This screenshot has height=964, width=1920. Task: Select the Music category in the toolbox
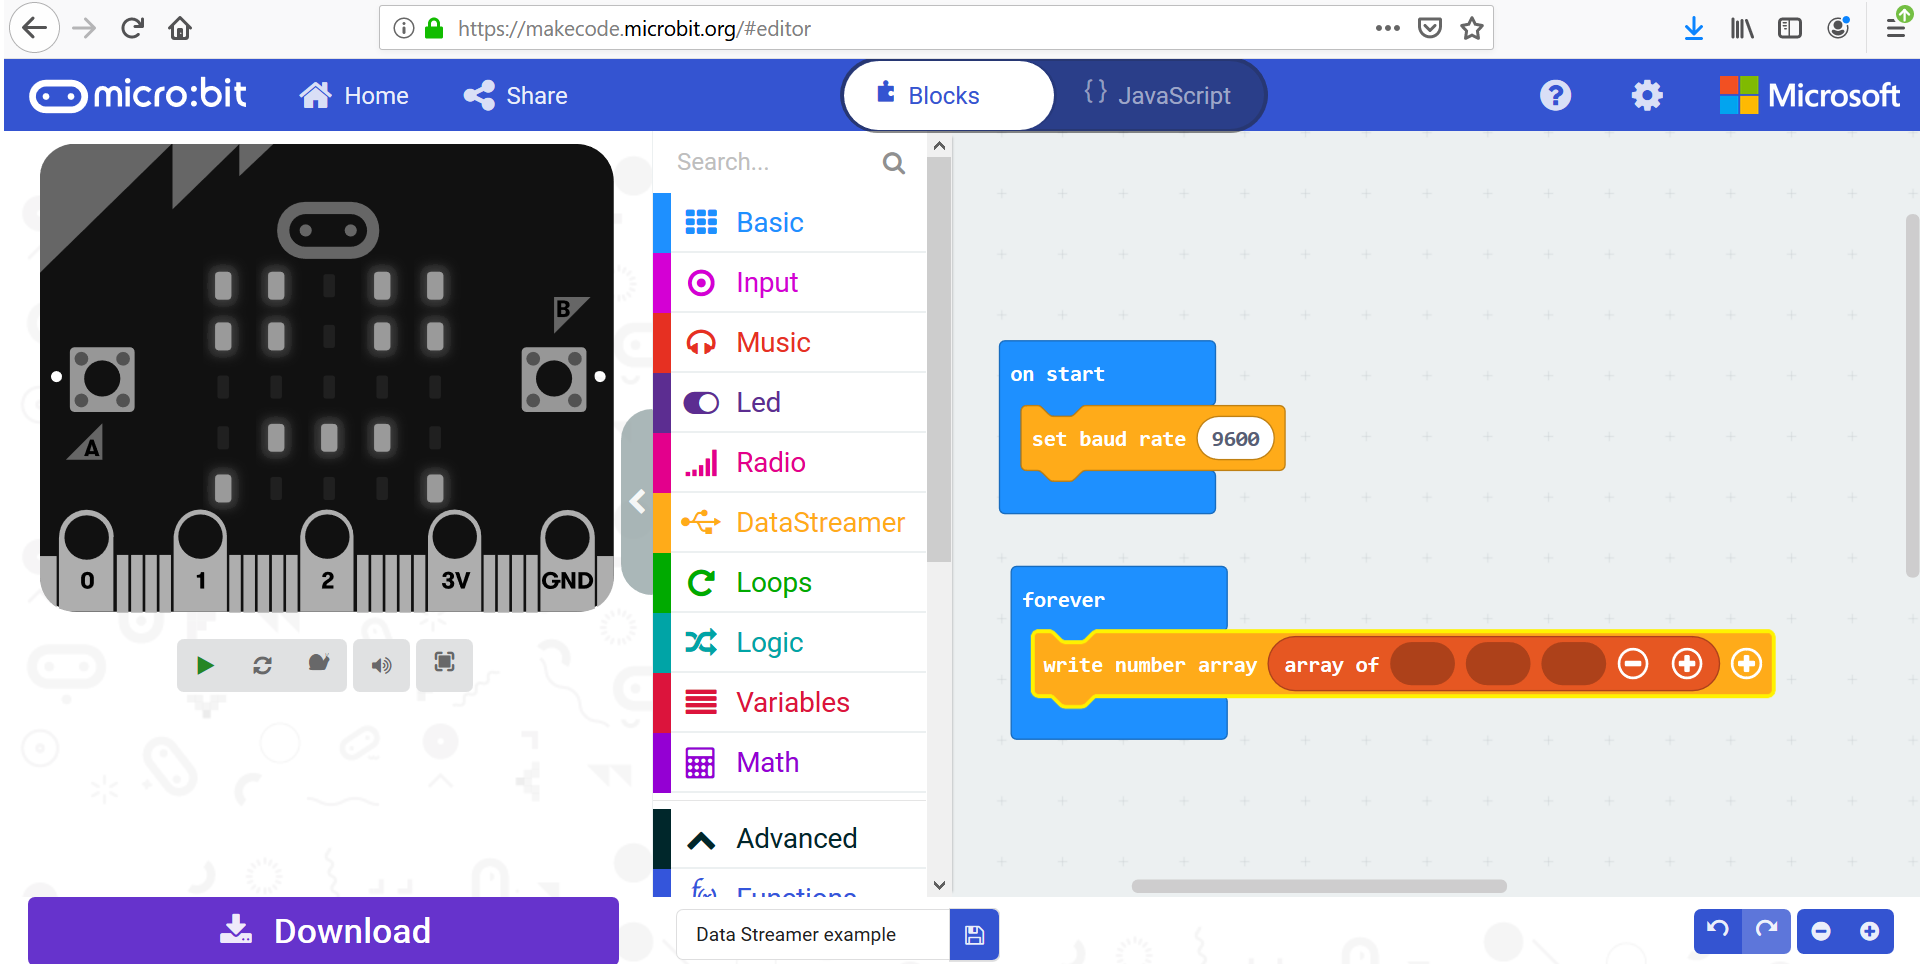tap(772, 342)
